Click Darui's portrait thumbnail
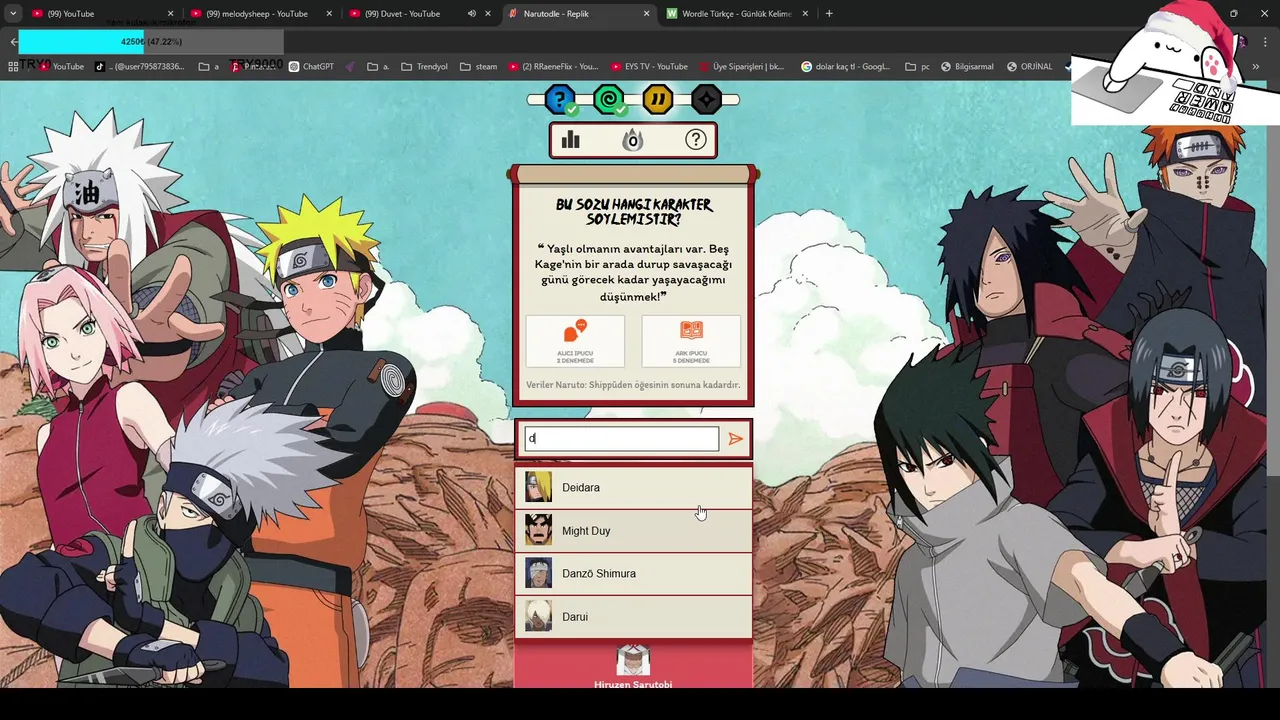Screen dimensions: 1280x720 (x=538, y=616)
